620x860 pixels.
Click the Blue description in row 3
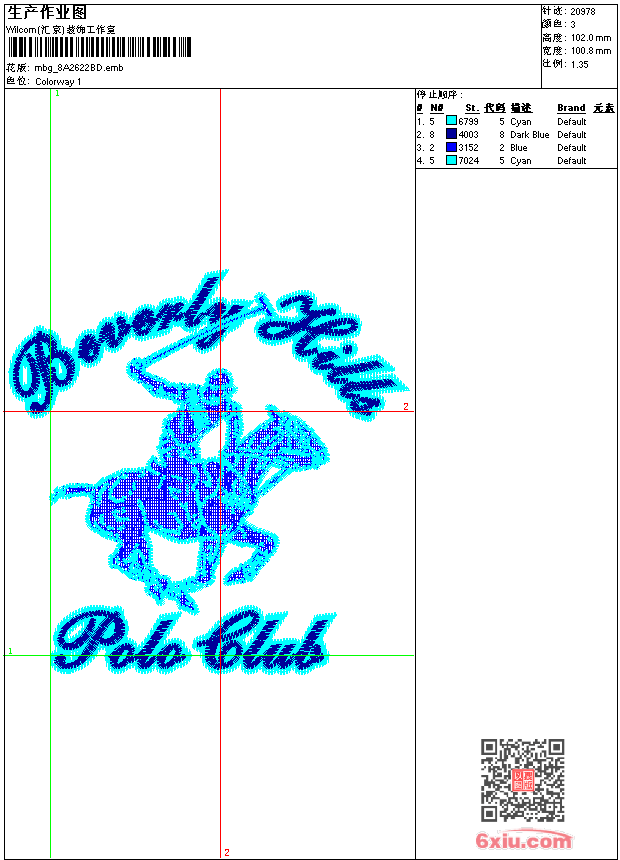(x=518, y=148)
